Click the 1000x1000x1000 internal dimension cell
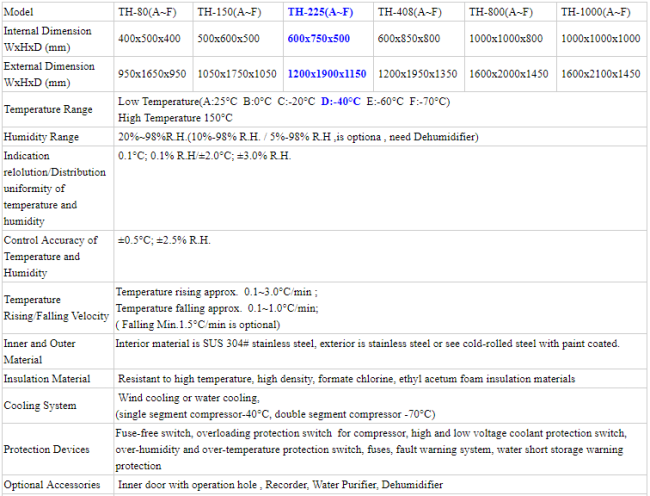 [600, 37]
